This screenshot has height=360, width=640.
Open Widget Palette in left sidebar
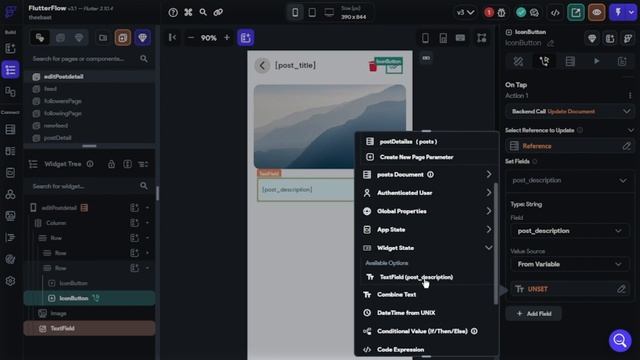(x=10, y=48)
